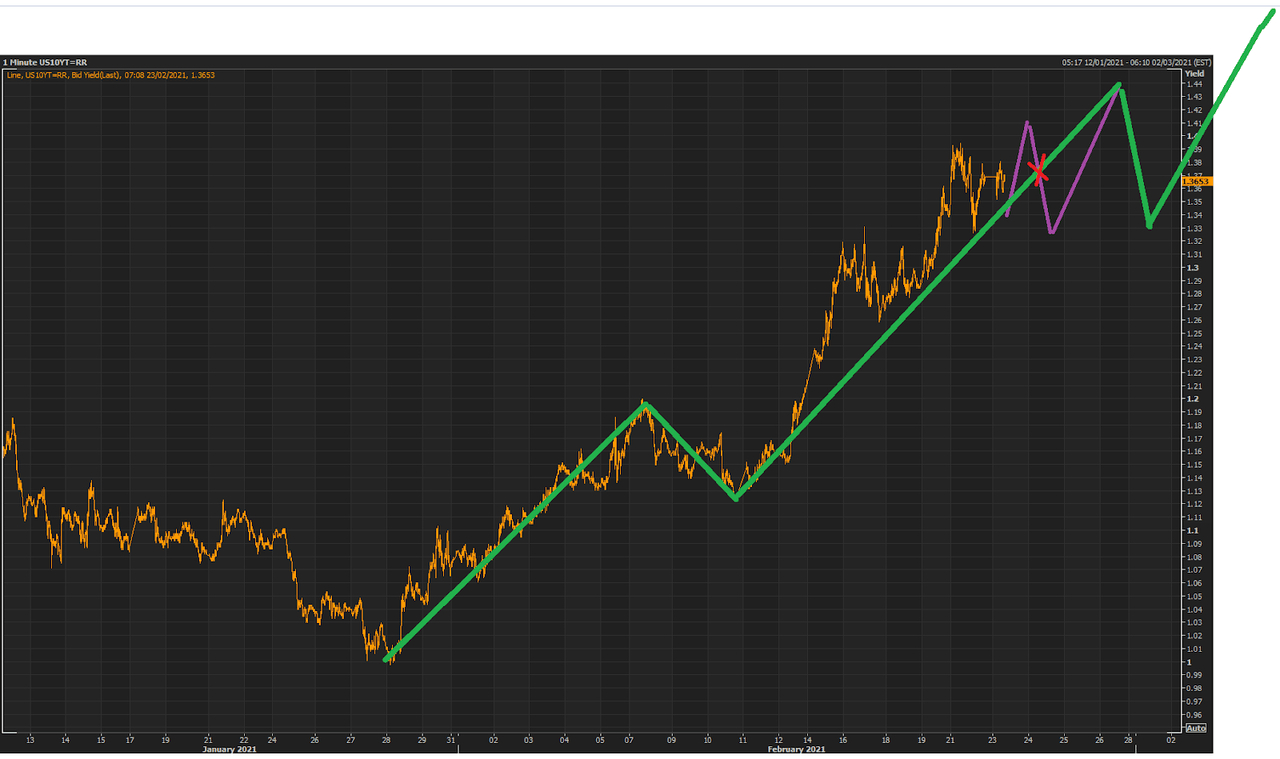Click the Auto scale button
The width and height of the screenshot is (1280, 759).
click(1196, 727)
